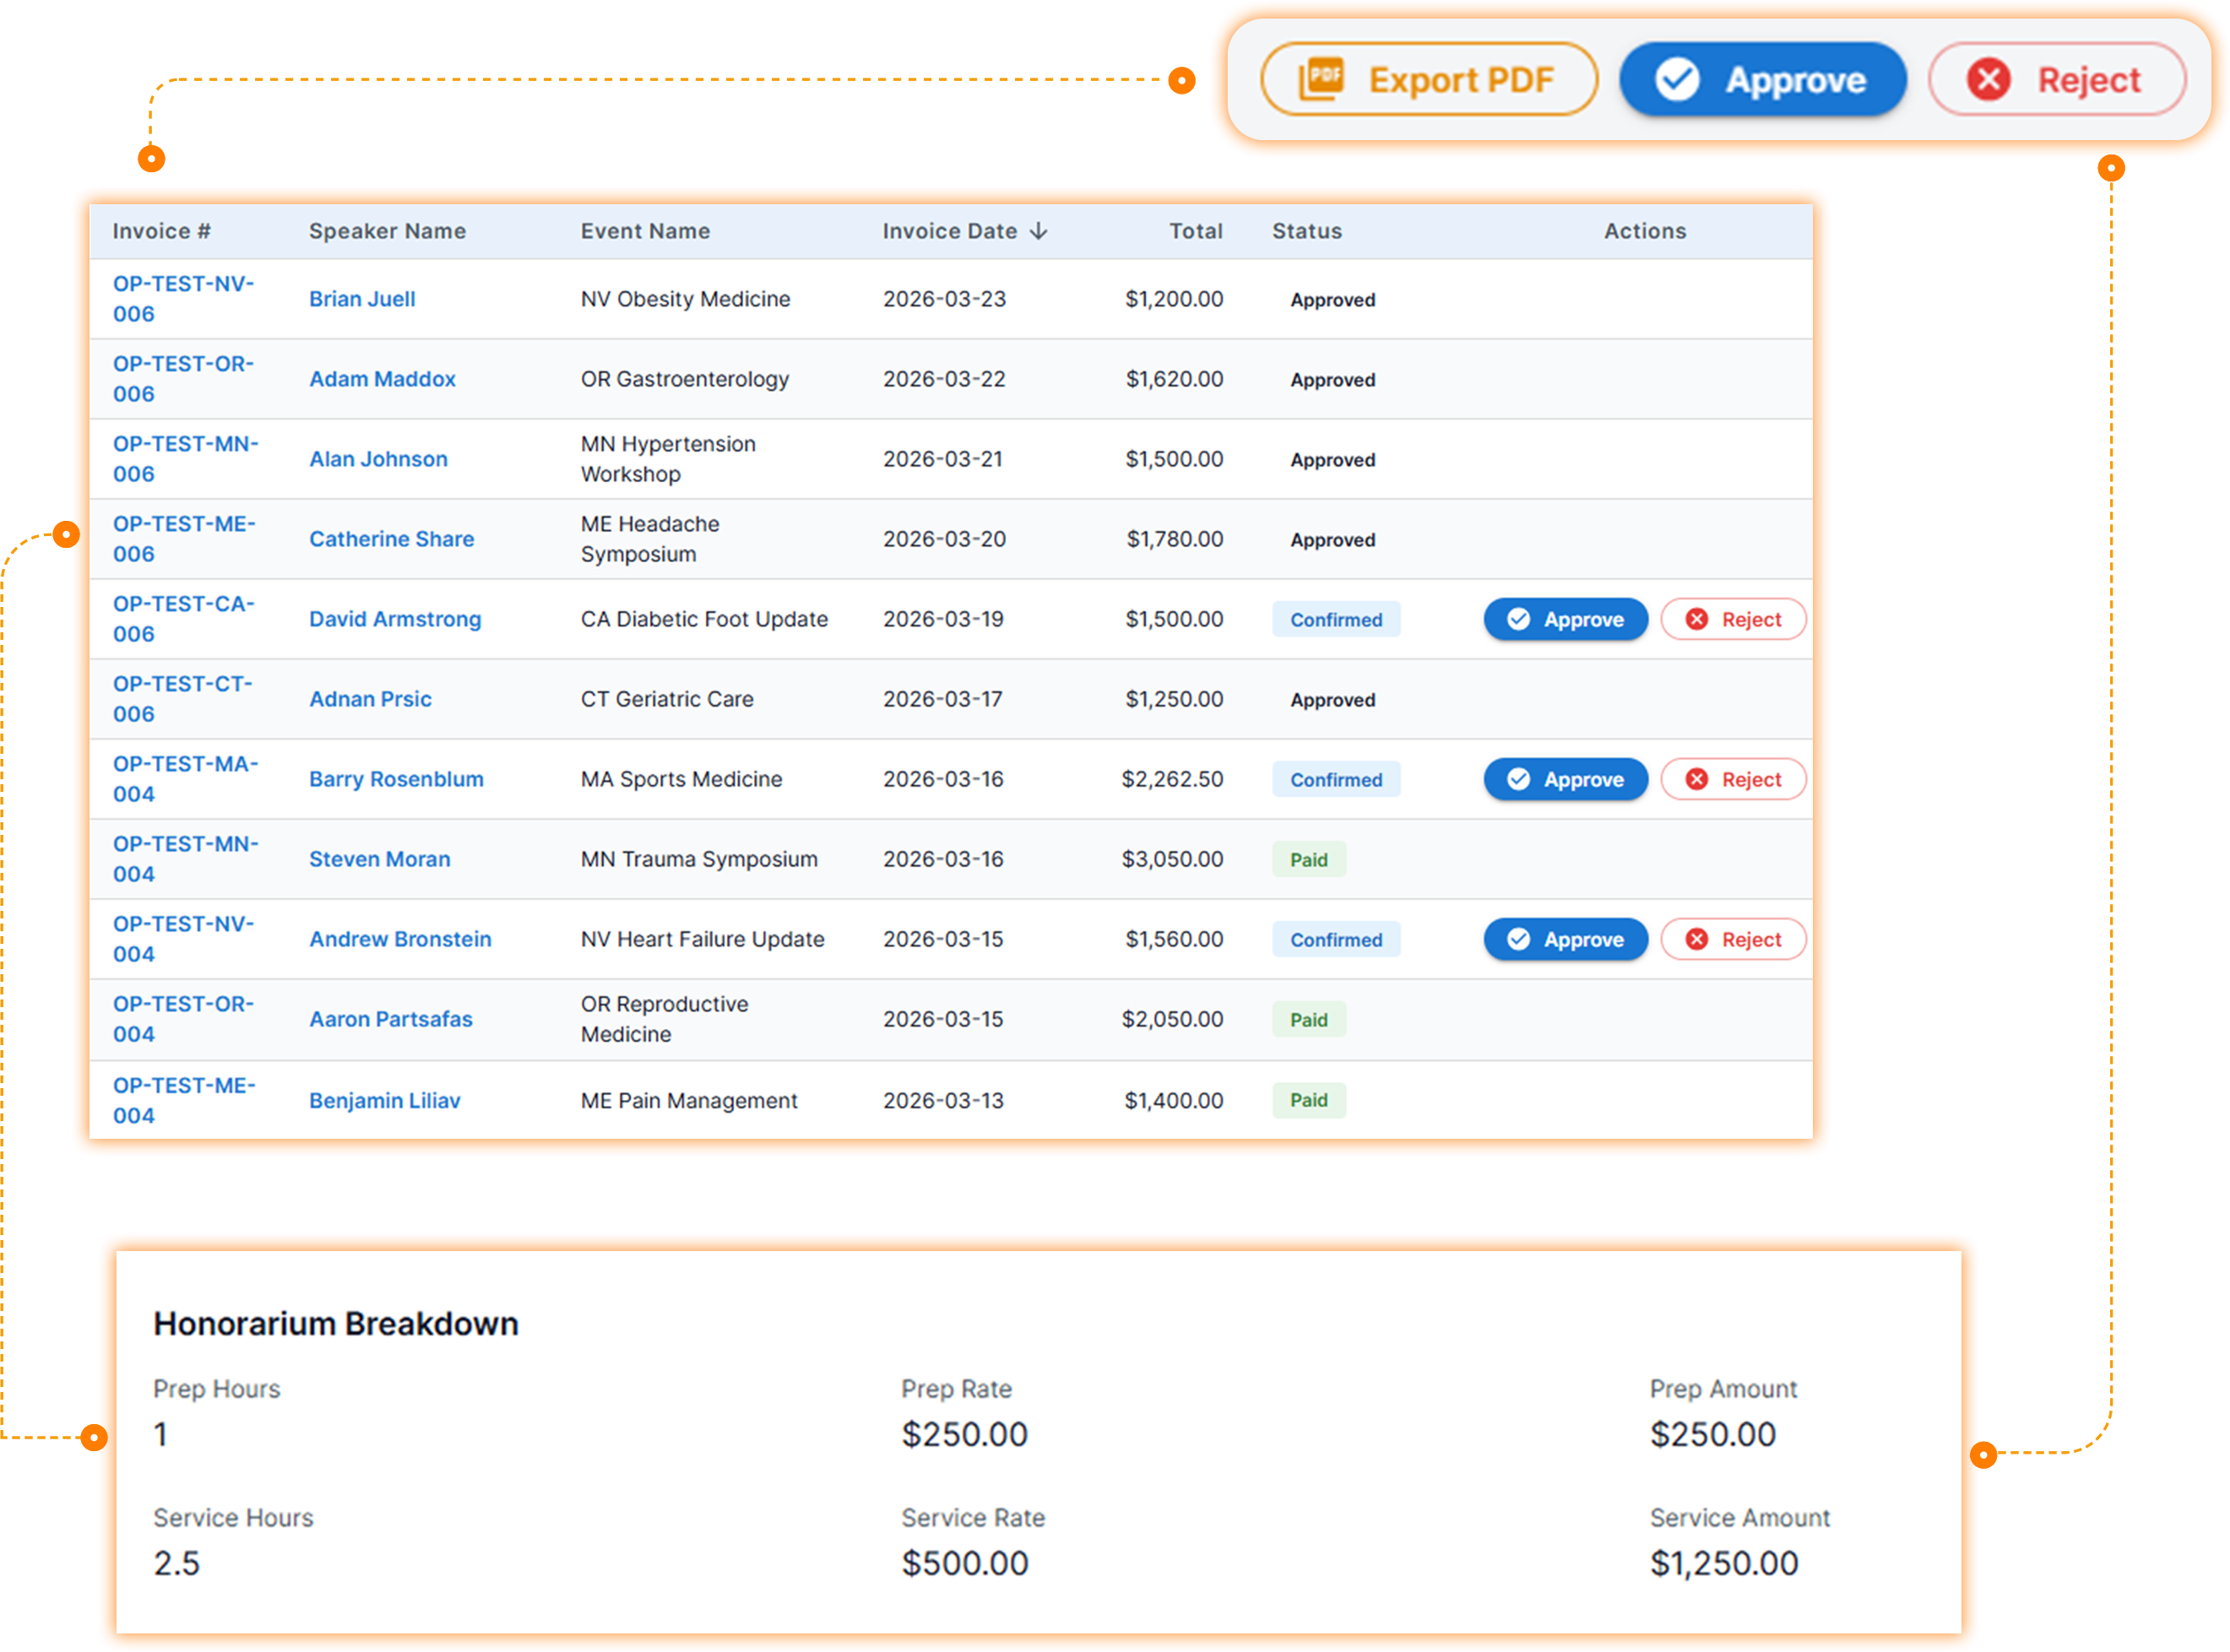Open speaker Steven Moran's profile
Screen dimensions: 2230x1652
pyautogui.click(x=379, y=859)
